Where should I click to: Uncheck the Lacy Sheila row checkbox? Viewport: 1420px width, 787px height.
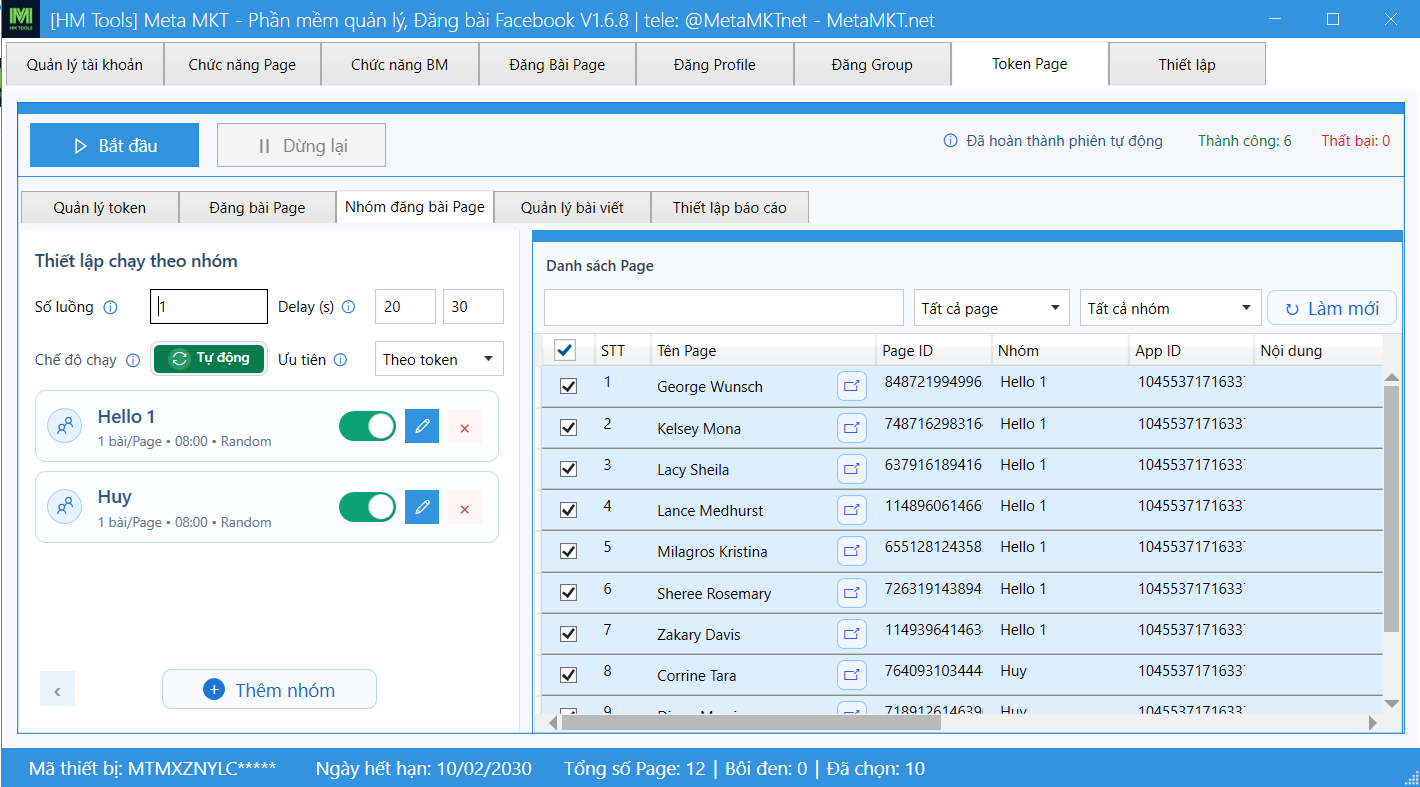click(568, 469)
